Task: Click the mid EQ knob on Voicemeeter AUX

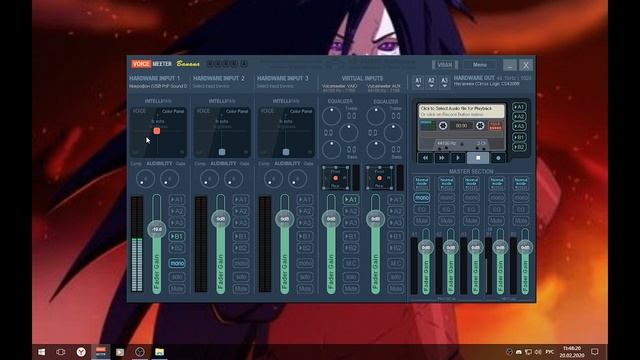Action: 393,133
